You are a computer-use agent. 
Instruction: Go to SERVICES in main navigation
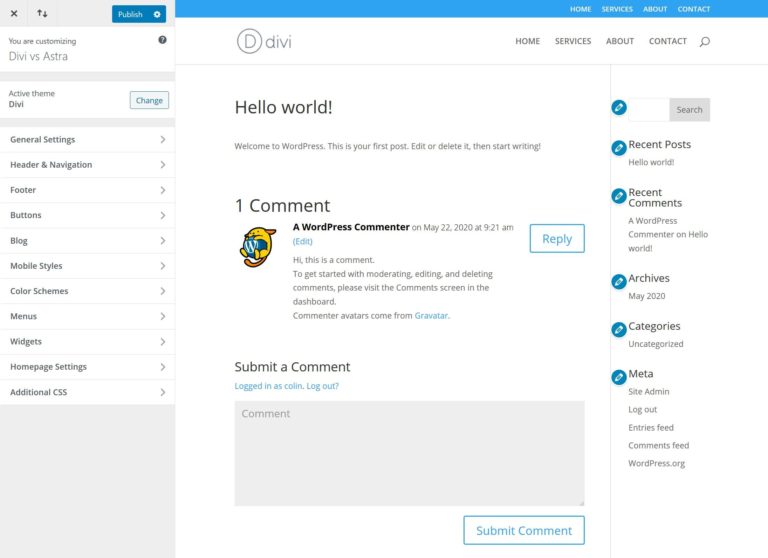click(x=573, y=41)
